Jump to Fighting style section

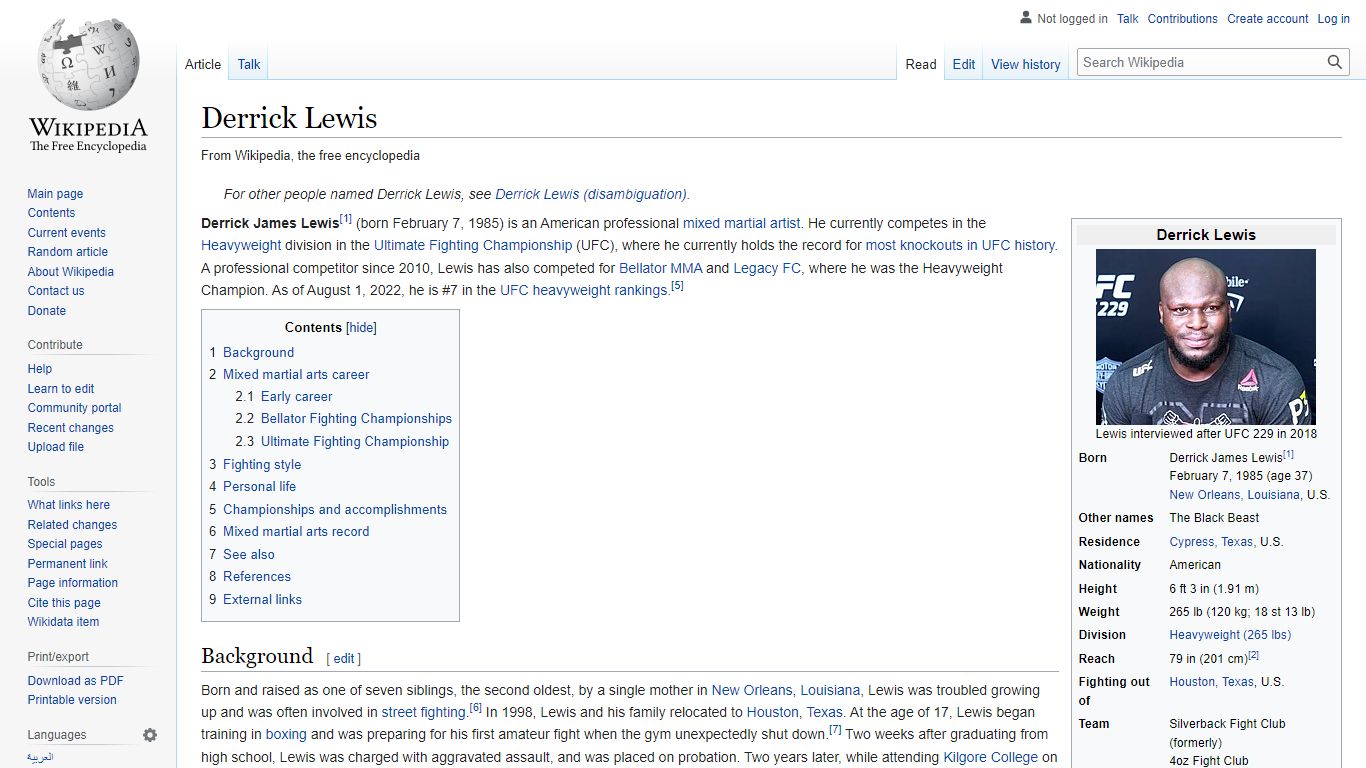[262, 464]
